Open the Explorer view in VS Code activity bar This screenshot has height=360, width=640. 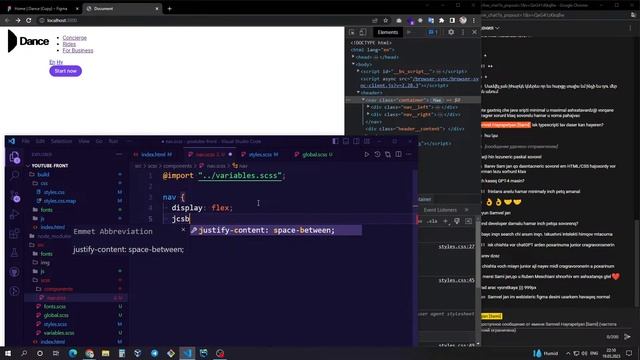pos(15,157)
